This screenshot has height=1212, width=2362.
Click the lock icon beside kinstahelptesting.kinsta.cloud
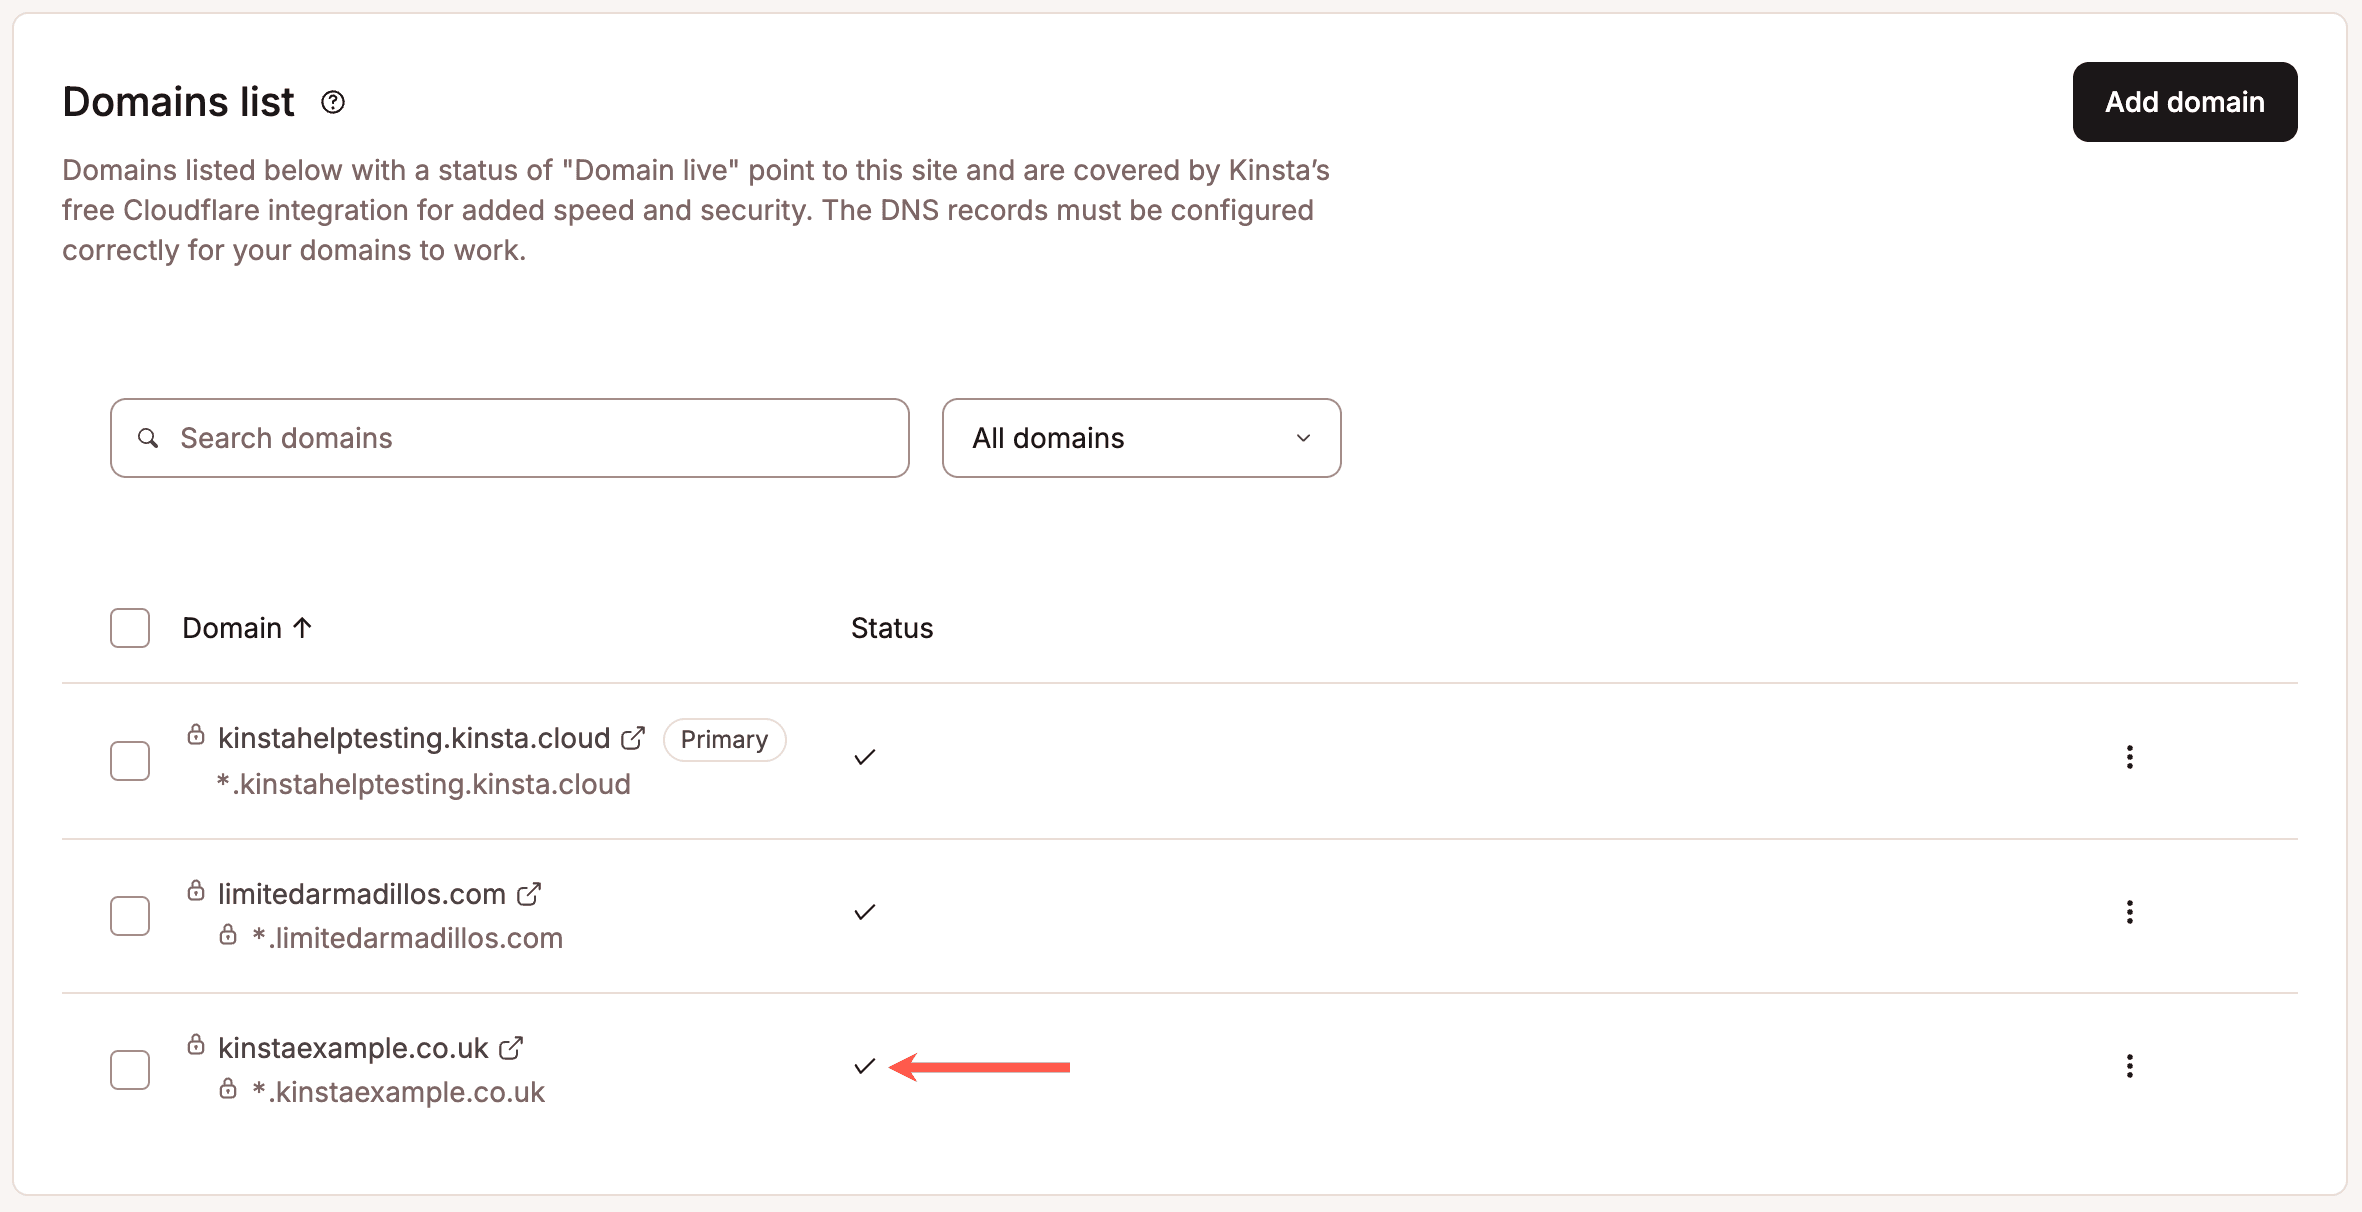click(x=195, y=735)
